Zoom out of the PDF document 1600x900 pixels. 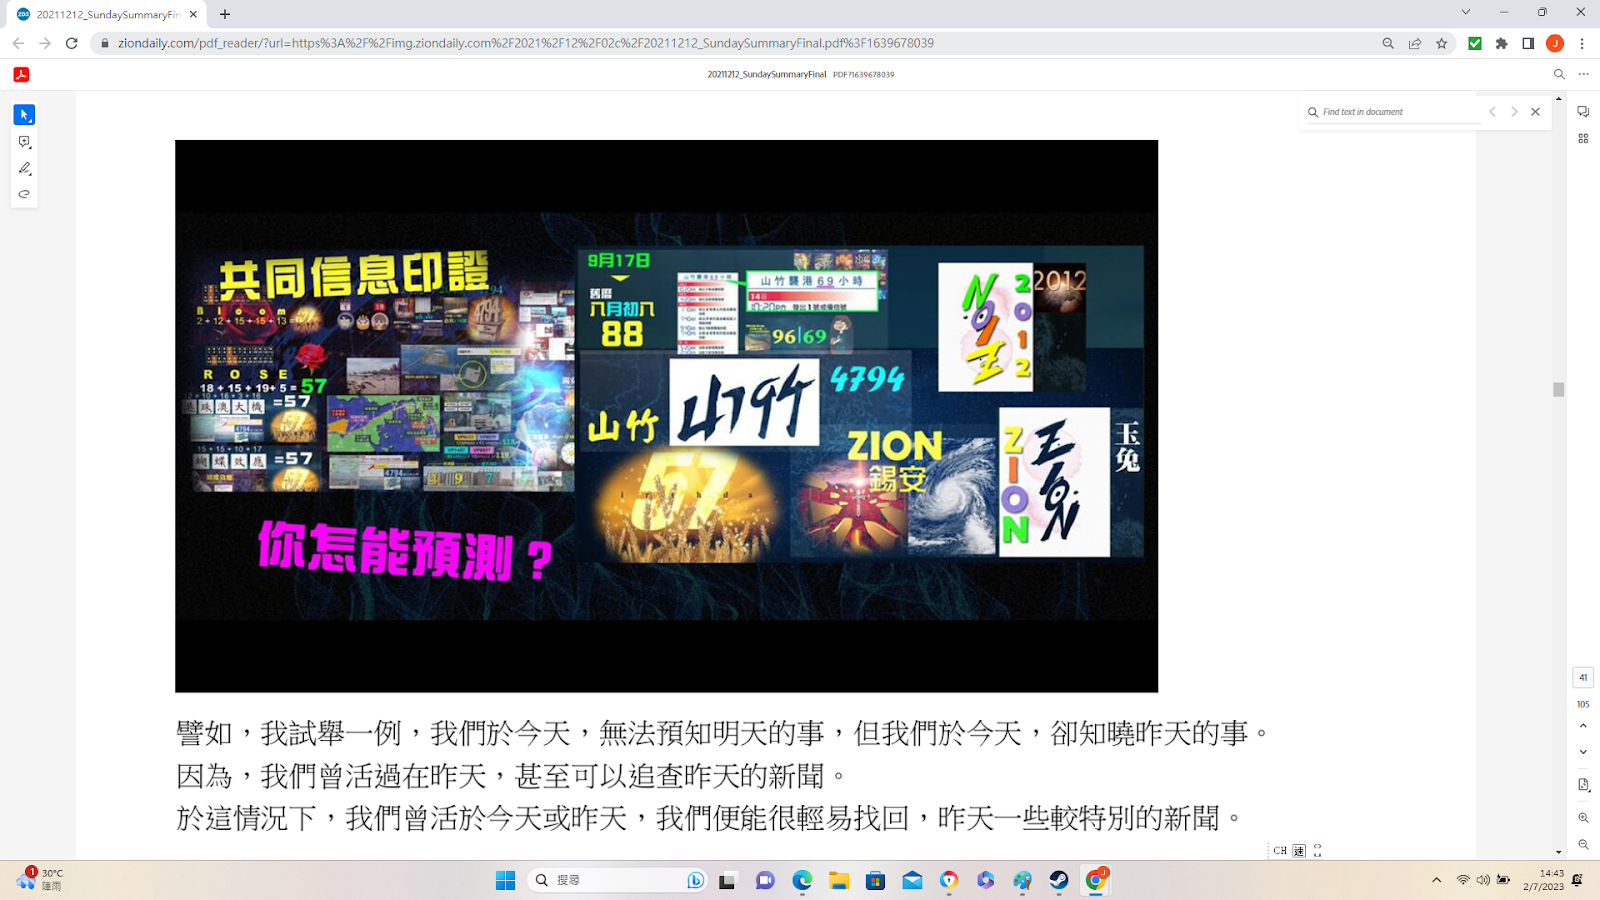(x=1583, y=845)
